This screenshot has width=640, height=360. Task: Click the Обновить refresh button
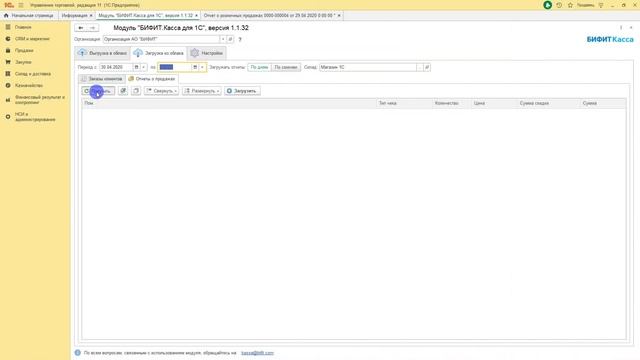tap(98, 91)
